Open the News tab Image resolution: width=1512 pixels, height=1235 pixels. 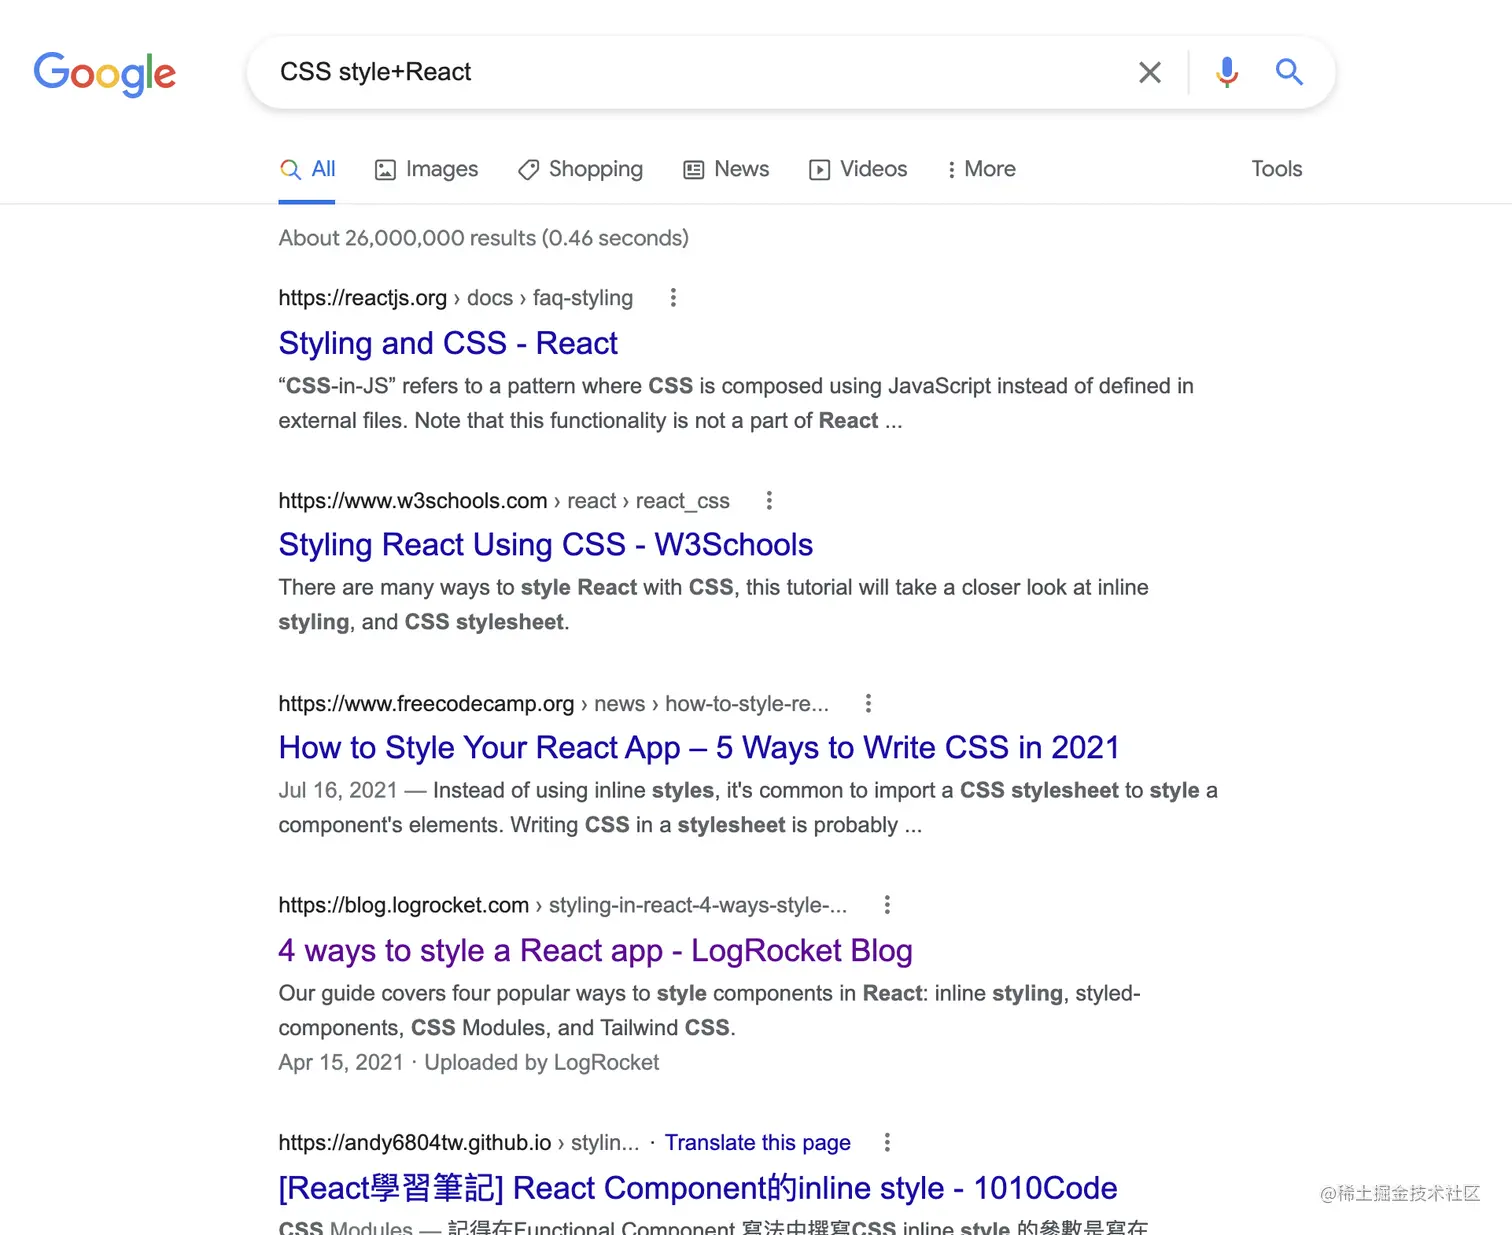pos(726,169)
